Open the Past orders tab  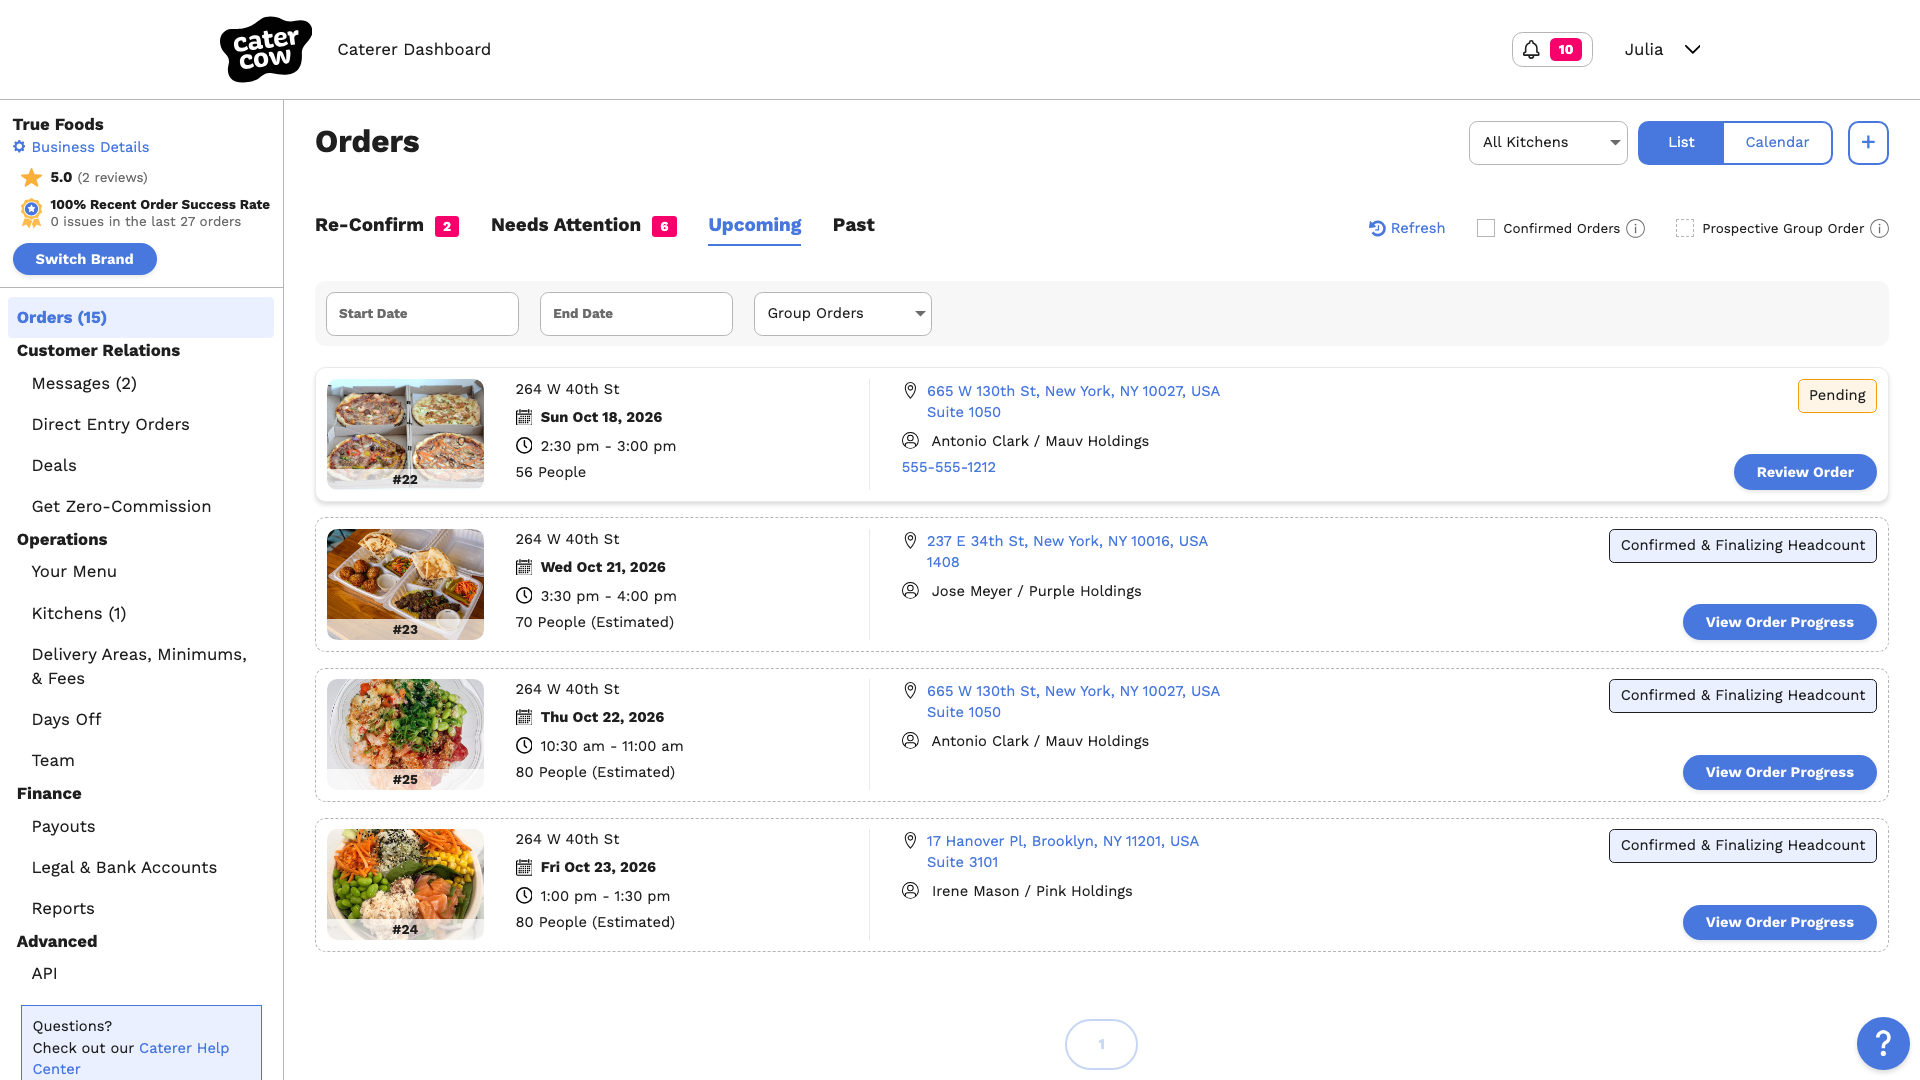click(x=854, y=226)
